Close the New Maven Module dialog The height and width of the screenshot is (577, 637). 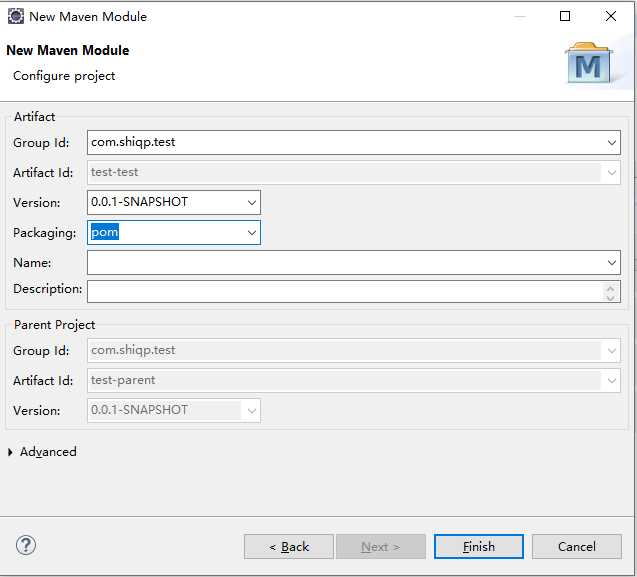click(x=610, y=16)
